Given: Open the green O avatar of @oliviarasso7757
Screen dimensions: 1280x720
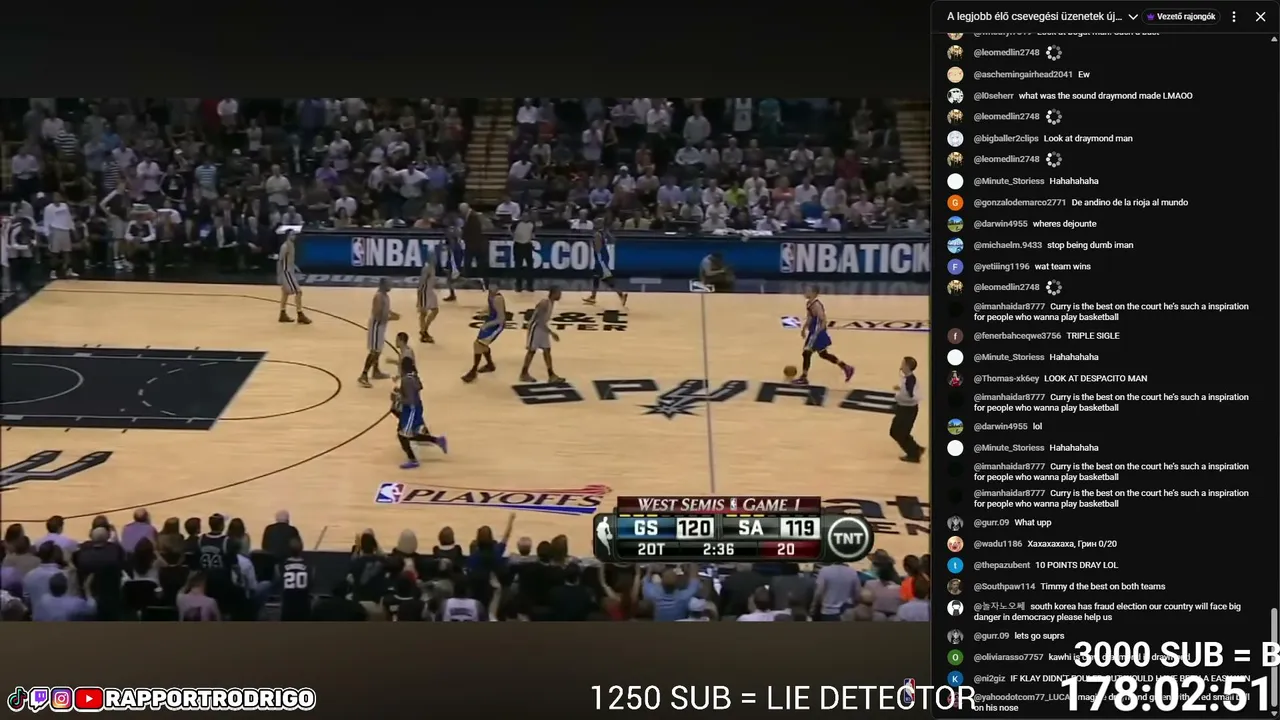Looking at the screenshot, I should pyautogui.click(x=955, y=657).
